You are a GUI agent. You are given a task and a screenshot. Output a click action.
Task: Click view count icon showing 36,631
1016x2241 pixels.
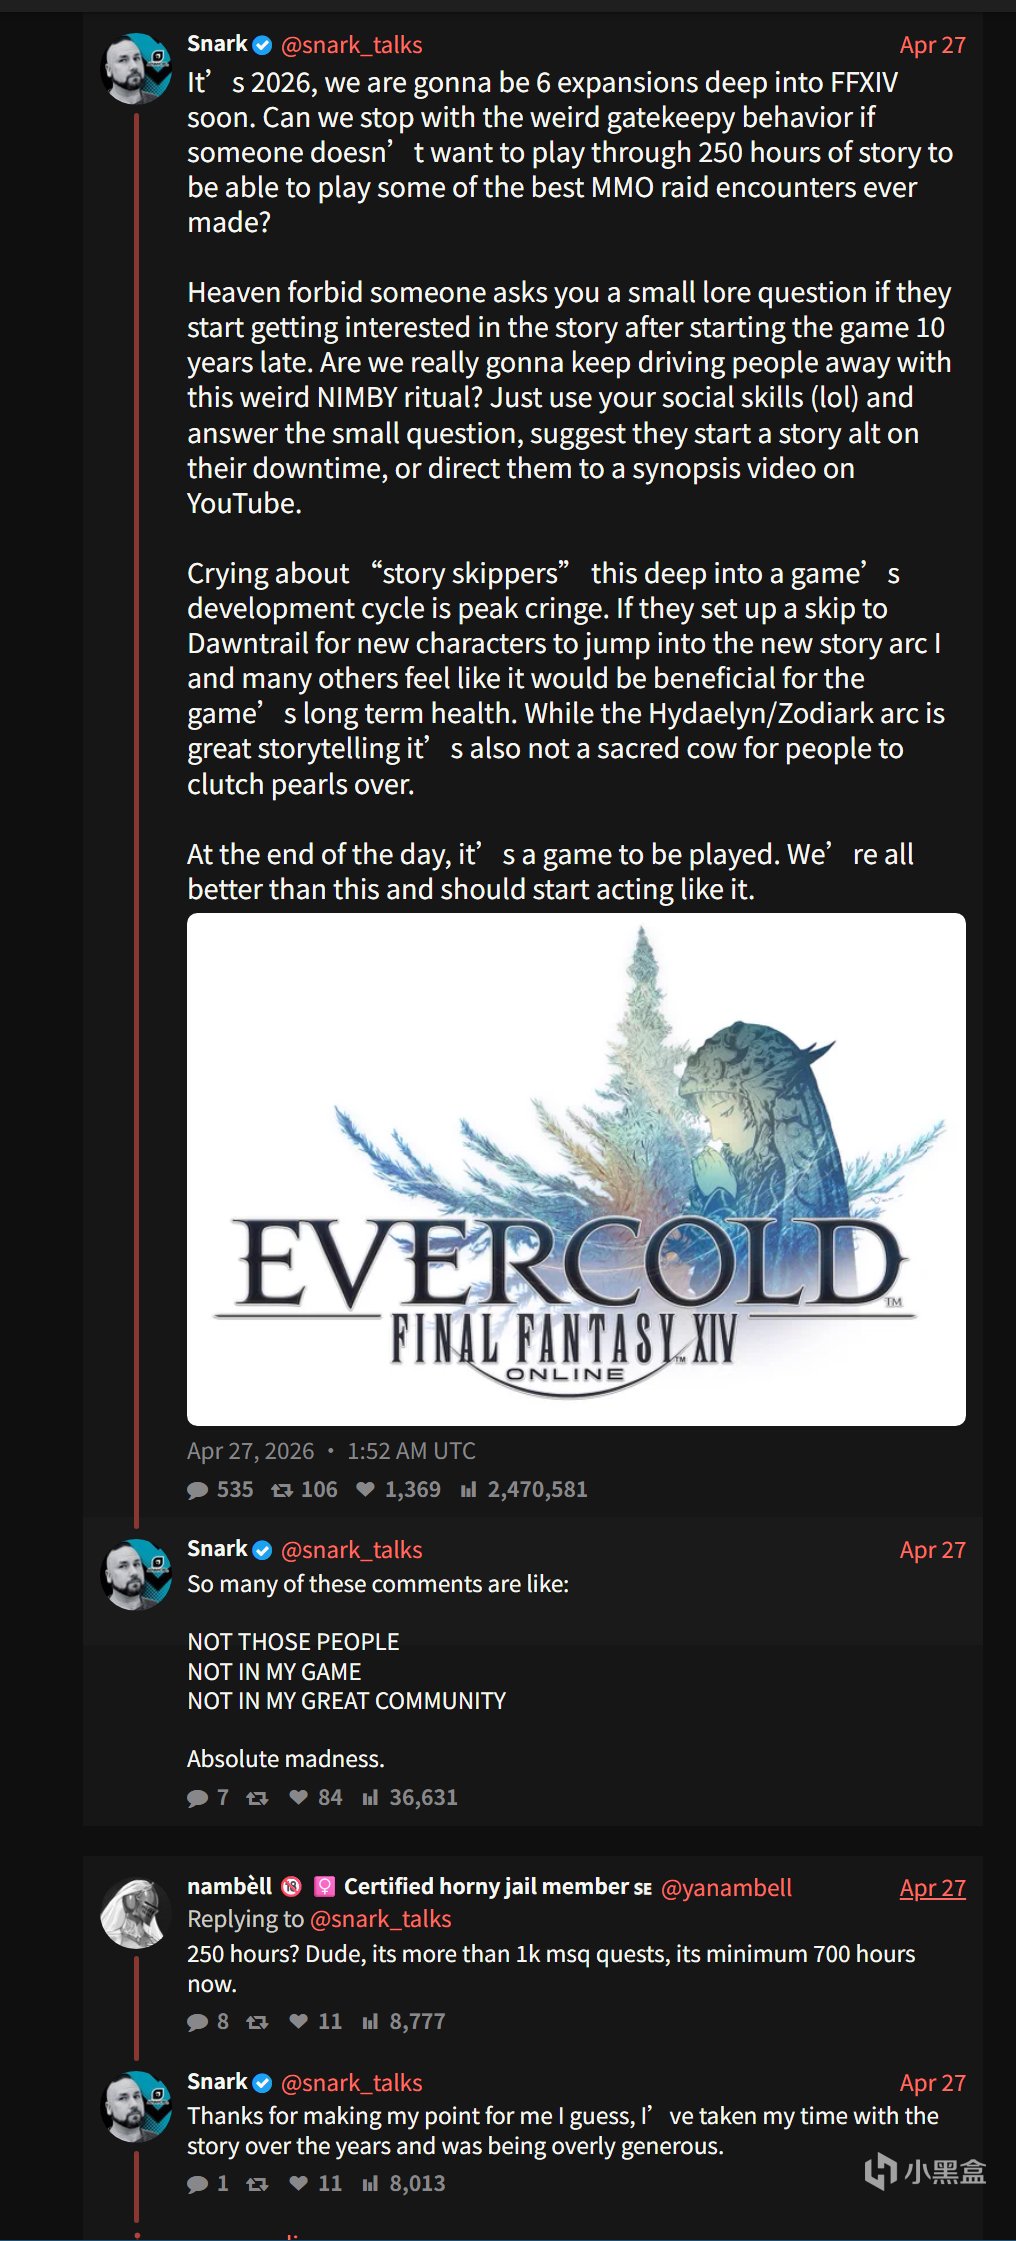pos(370,1798)
